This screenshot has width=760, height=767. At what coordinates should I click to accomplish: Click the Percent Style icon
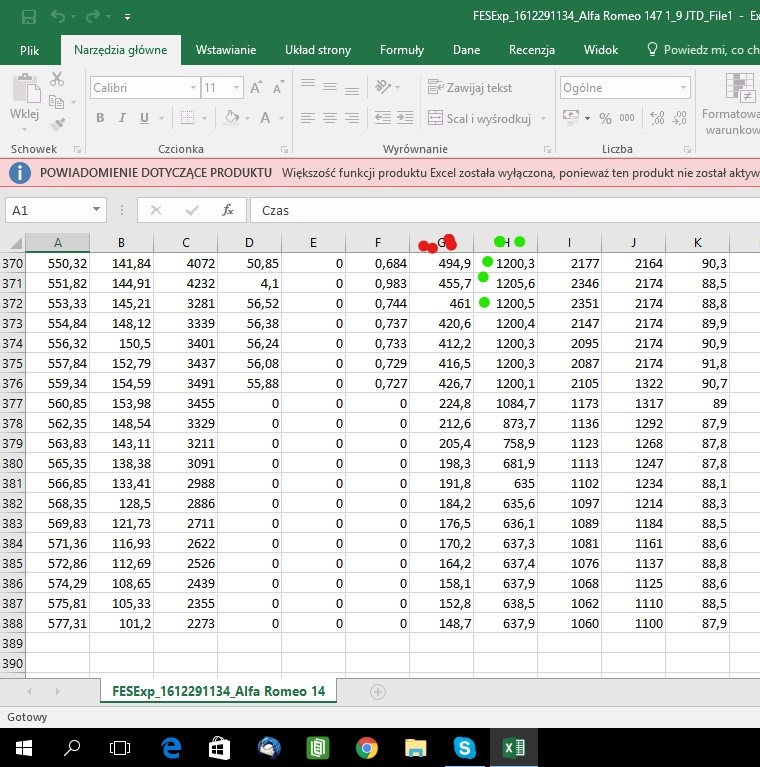605,119
